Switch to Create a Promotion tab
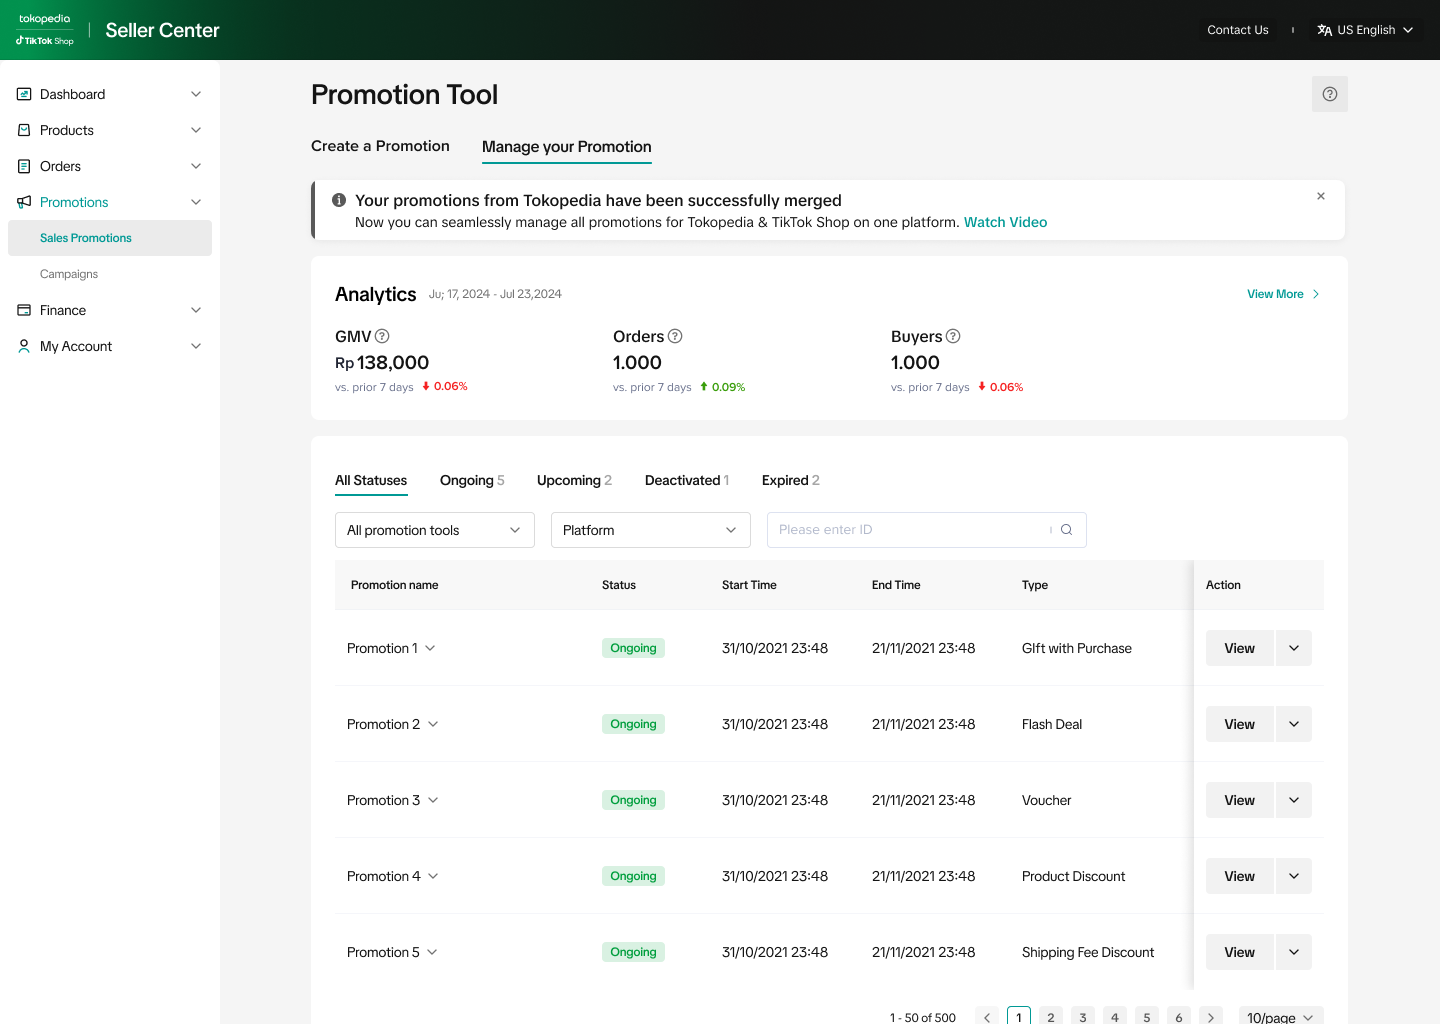This screenshot has width=1440, height=1024. tap(380, 146)
